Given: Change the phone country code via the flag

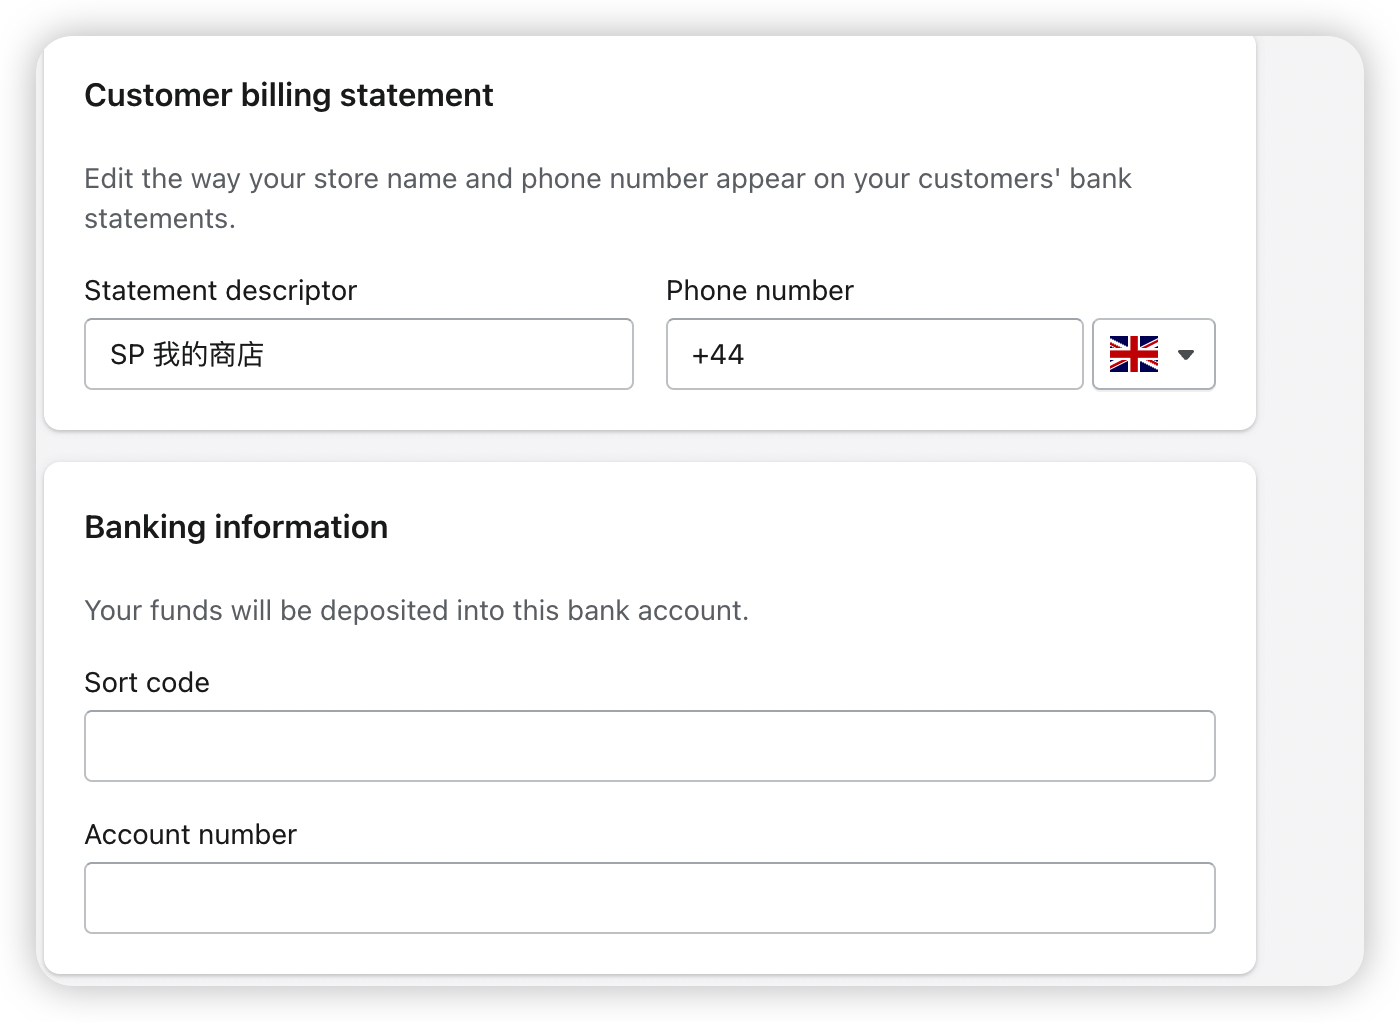Looking at the screenshot, I should [x=1153, y=354].
